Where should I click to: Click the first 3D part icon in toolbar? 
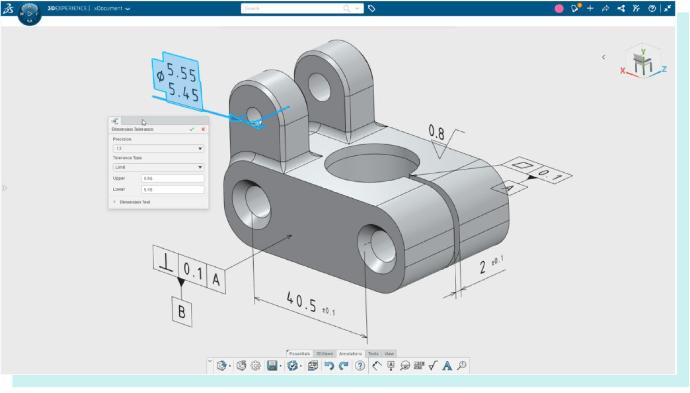point(221,366)
